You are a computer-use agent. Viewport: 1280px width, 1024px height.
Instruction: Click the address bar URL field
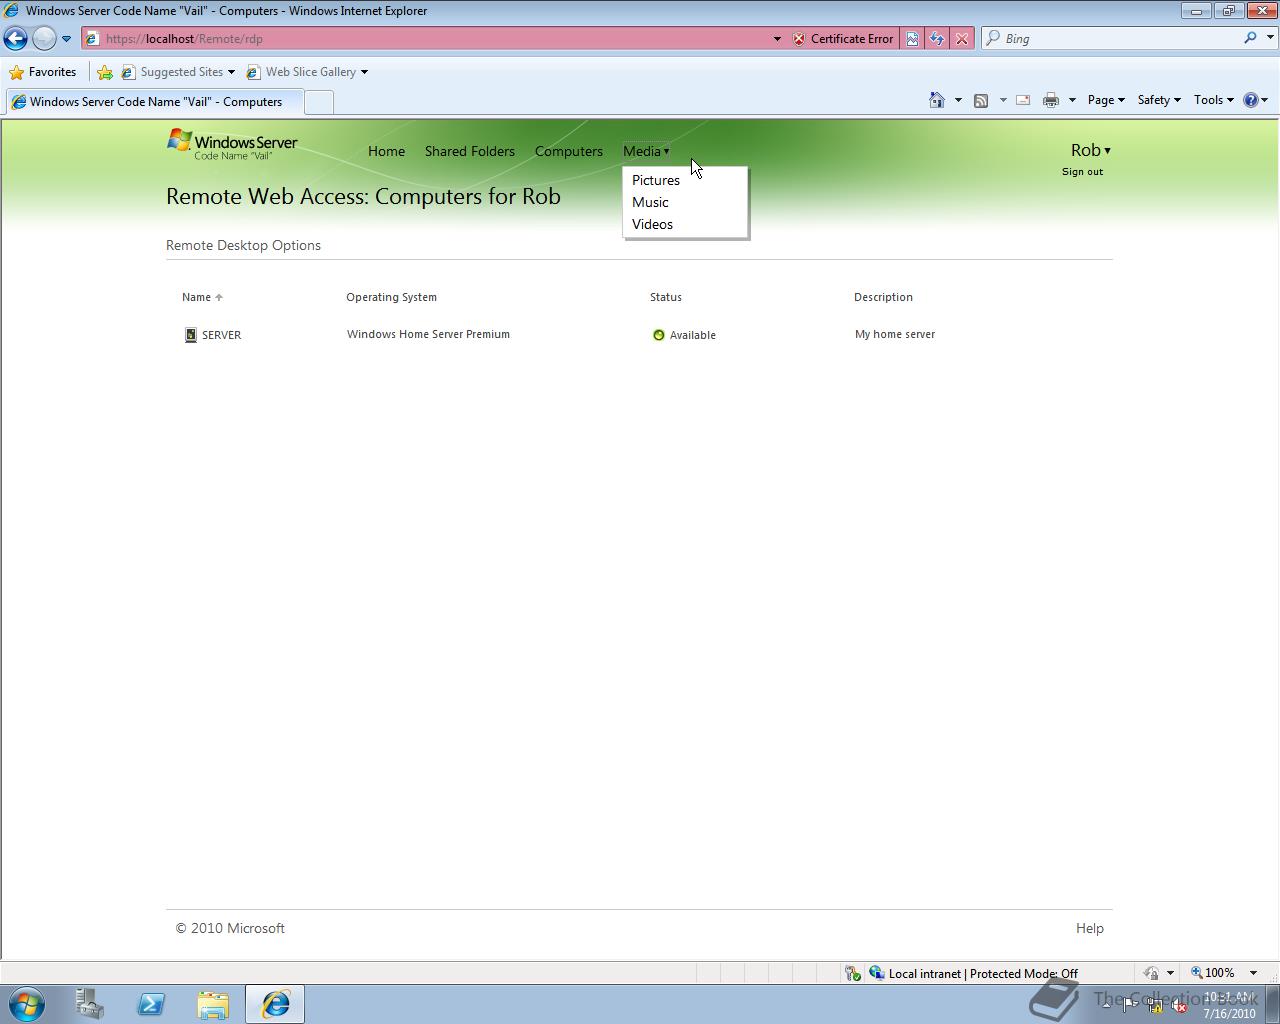tap(425, 39)
